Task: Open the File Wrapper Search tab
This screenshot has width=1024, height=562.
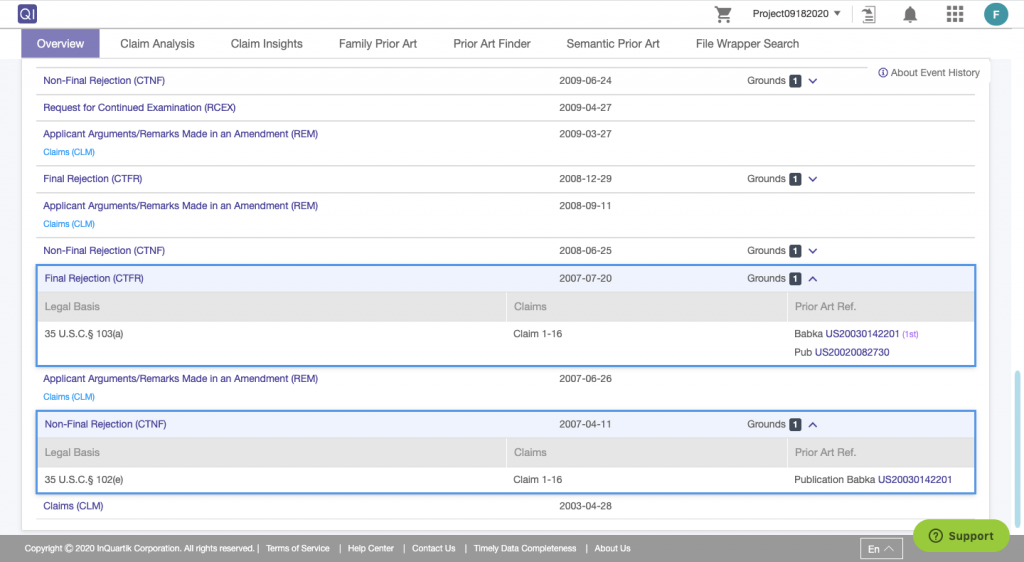Action: (747, 44)
